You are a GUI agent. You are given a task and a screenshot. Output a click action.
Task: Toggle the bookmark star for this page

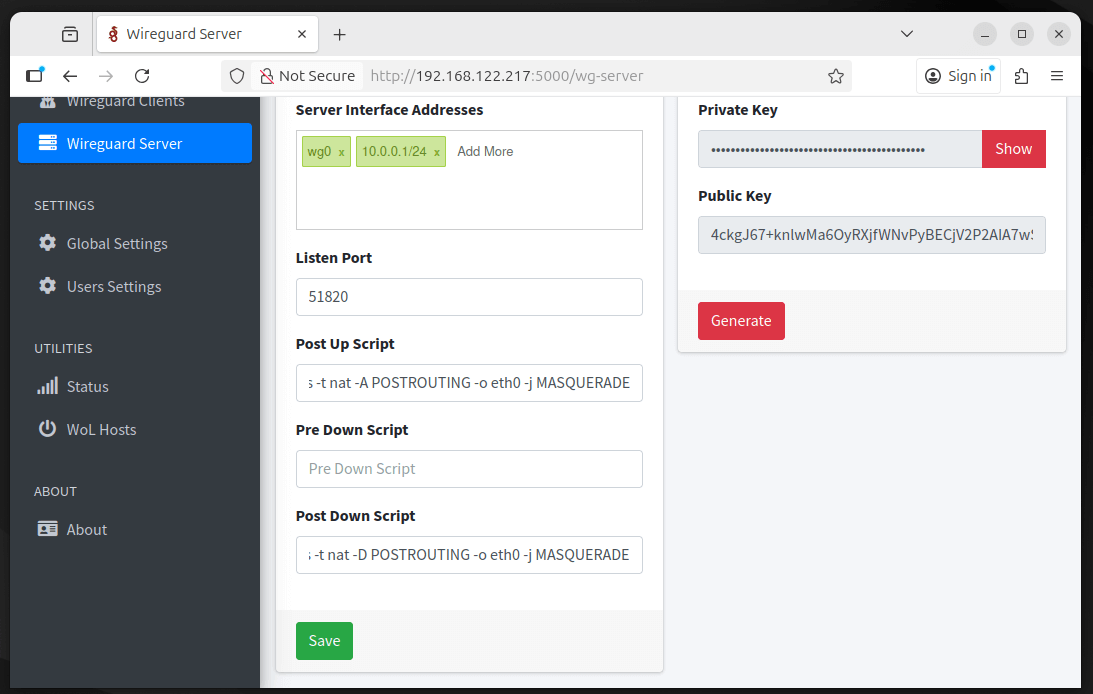click(836, 75)
